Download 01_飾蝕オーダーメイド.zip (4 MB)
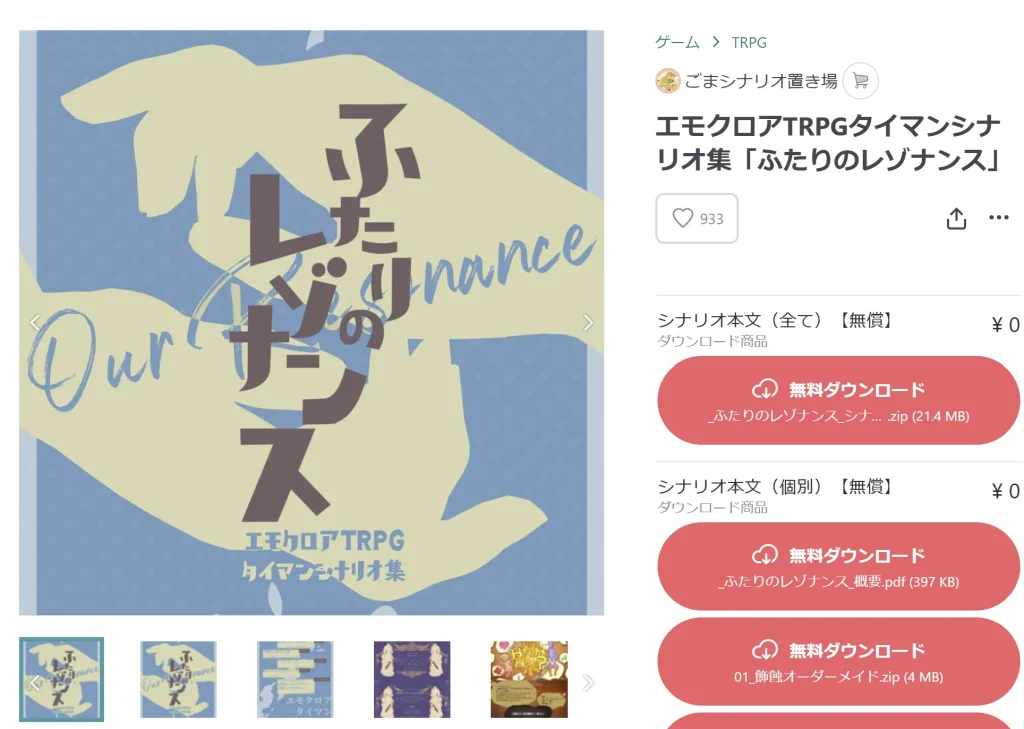Image resolution: width=1024 pixels, height=729 pixels. (x=839, y=662)
